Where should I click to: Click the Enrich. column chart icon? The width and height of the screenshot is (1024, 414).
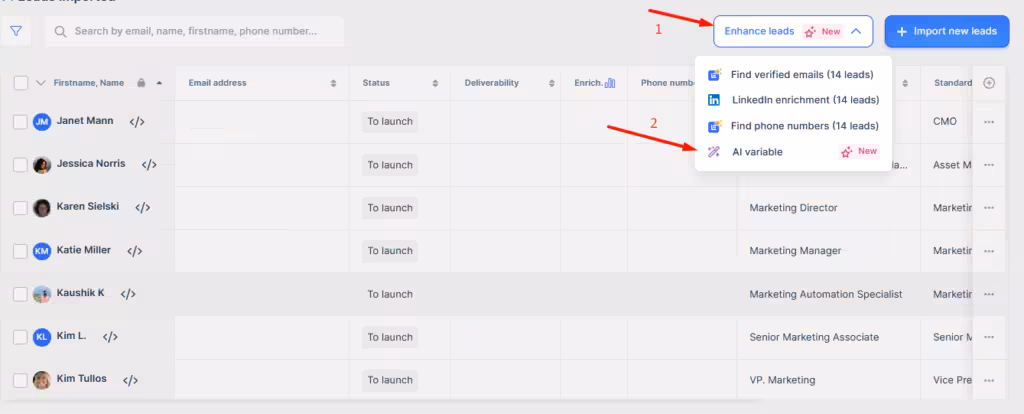pyautogui.click(x=609, y=83)
